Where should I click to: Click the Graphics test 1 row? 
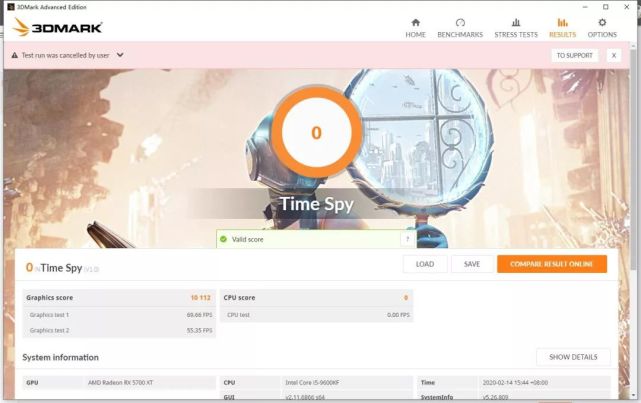(x=119, y=315)
